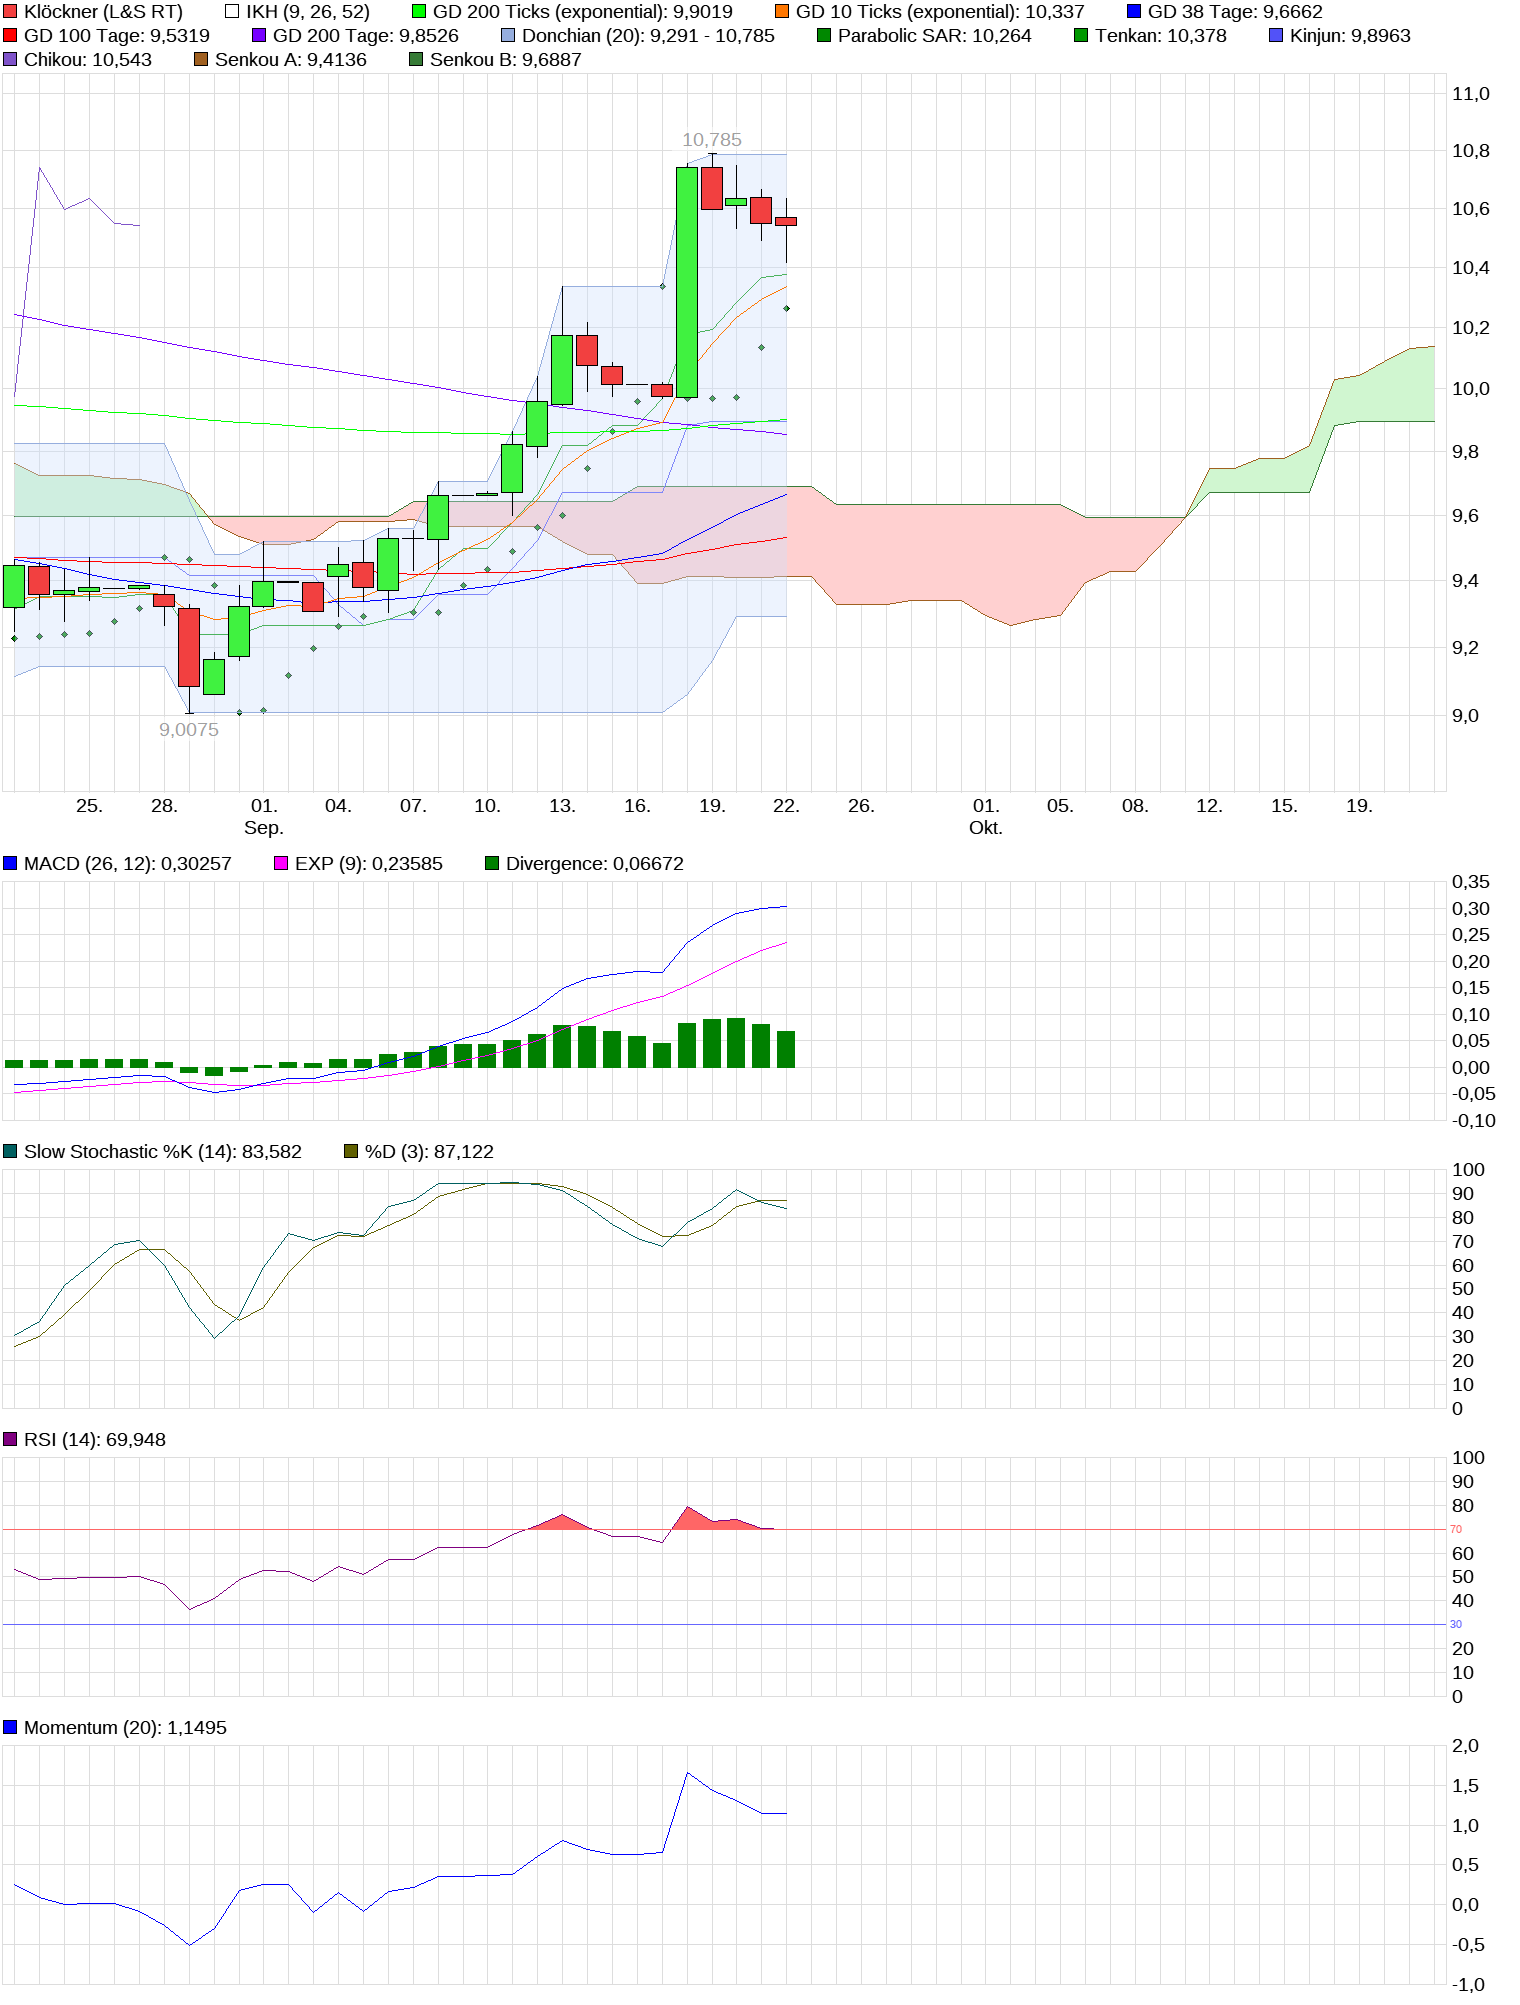This screenshot has width=1520, height=2005.
Task: Click the GD 38 Tage: 9,6662 label
Action: 1235,12
